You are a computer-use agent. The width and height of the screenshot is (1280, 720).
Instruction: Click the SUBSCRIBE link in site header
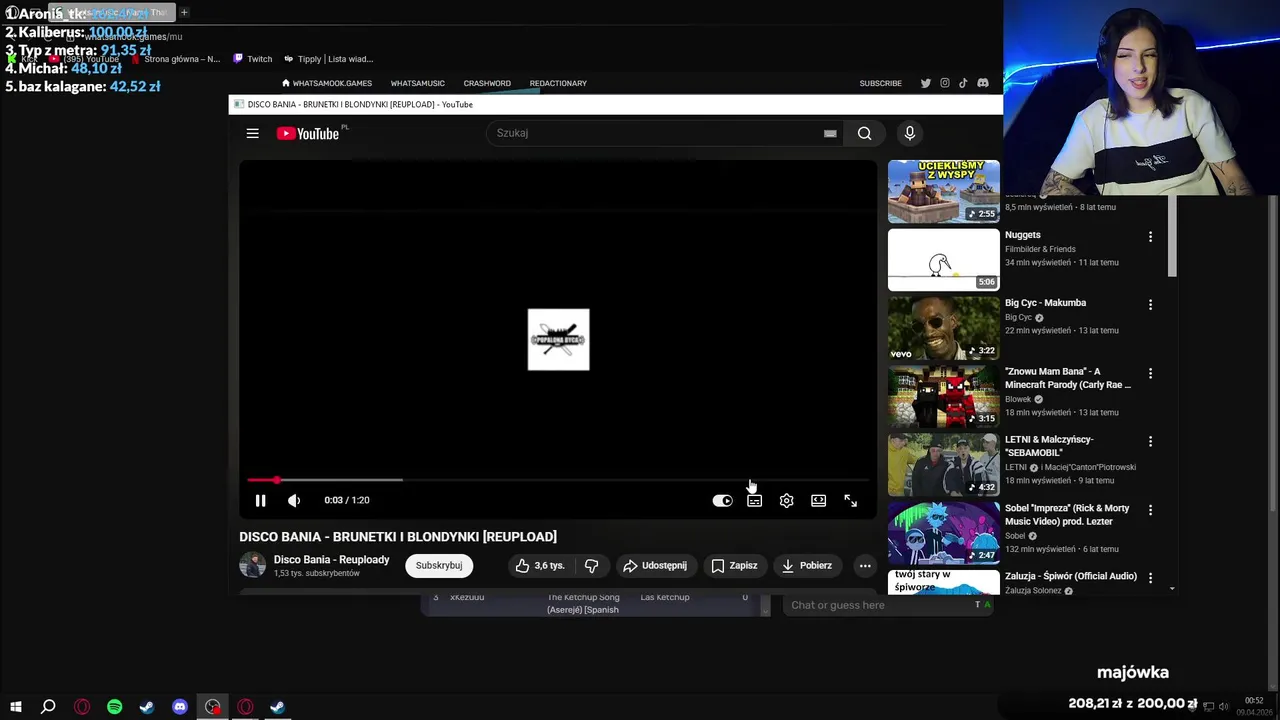880,83
